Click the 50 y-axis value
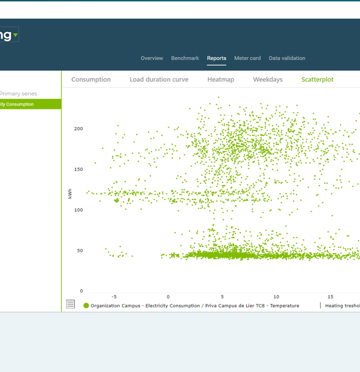The image size is (360, 372). [80, 251]
